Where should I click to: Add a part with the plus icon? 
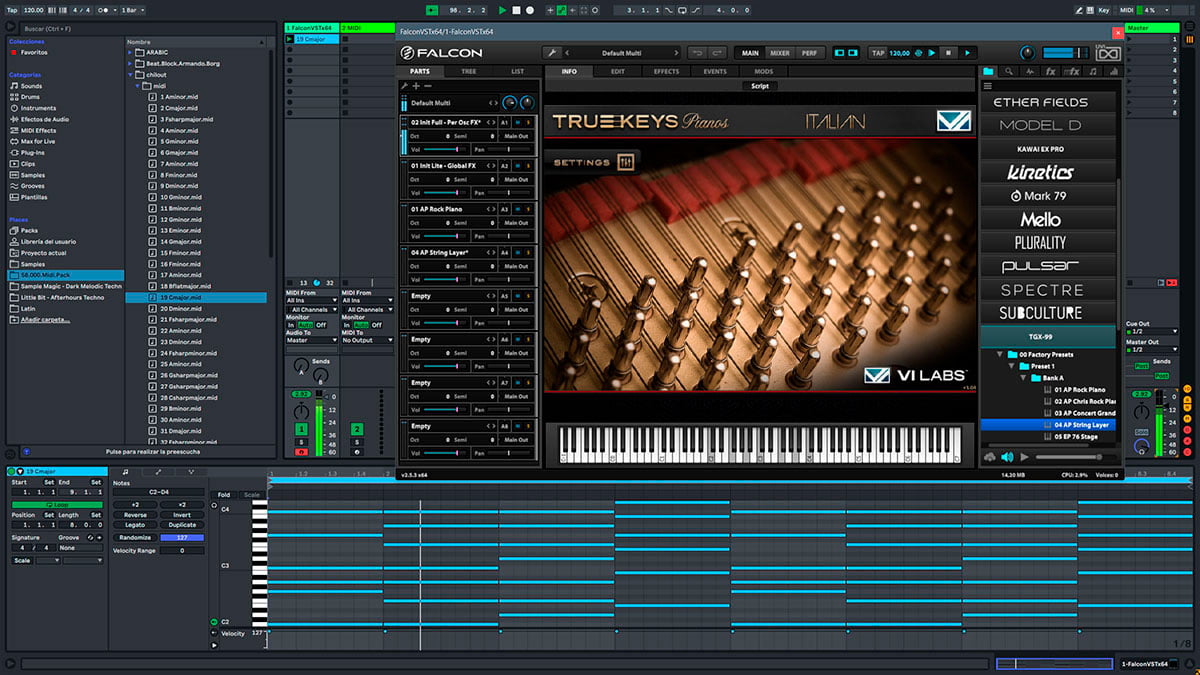click(x=416, y=86)
